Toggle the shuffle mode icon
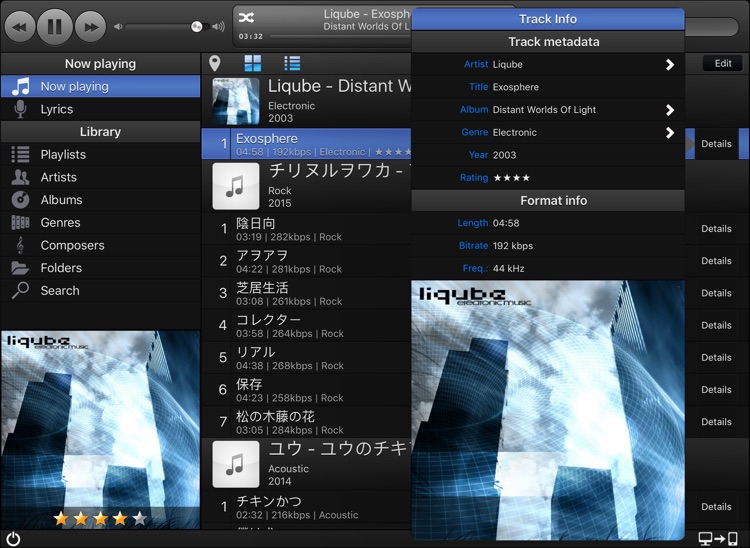Viewport: 750px width, 548px height. click(x=246, y=18)
